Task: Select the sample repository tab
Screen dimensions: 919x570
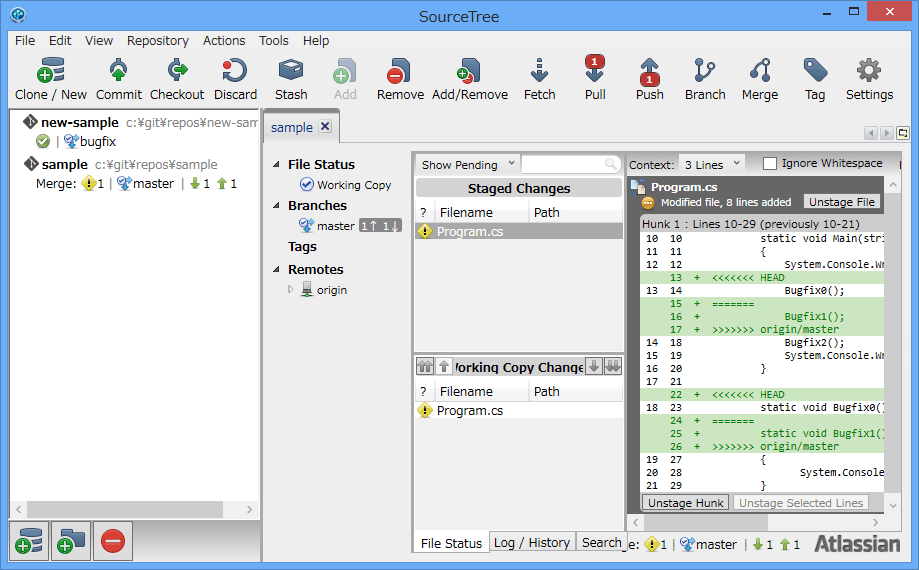Action: (292, 127)
